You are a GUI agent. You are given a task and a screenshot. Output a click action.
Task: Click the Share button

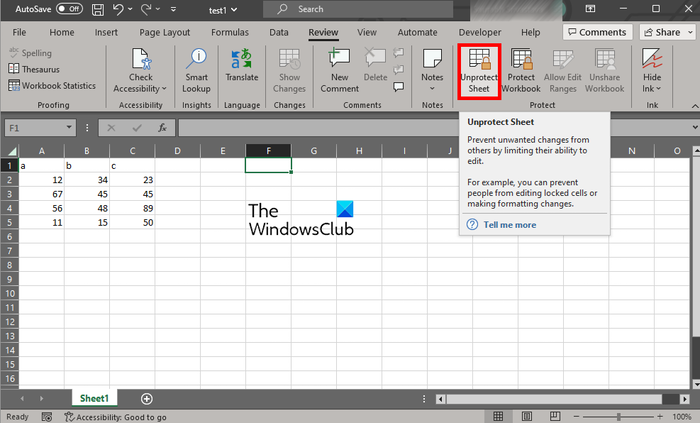(x=665, y=32)
